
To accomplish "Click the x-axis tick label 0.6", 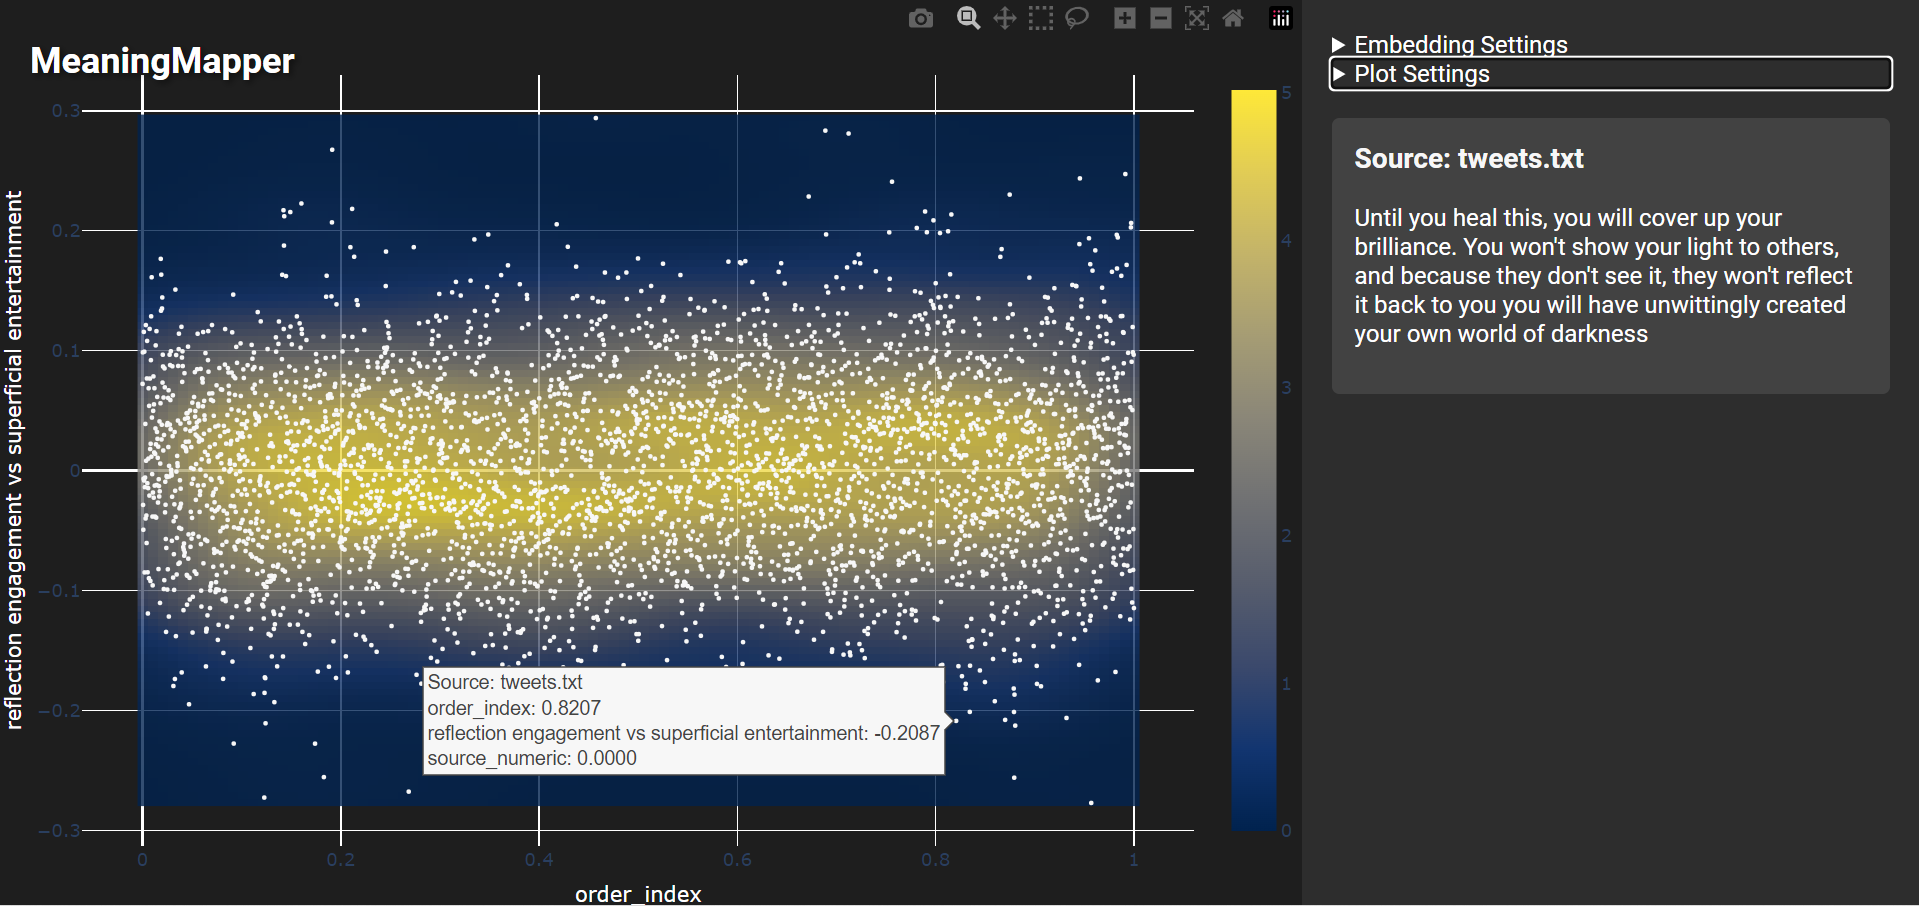I will tap(737, 860).
